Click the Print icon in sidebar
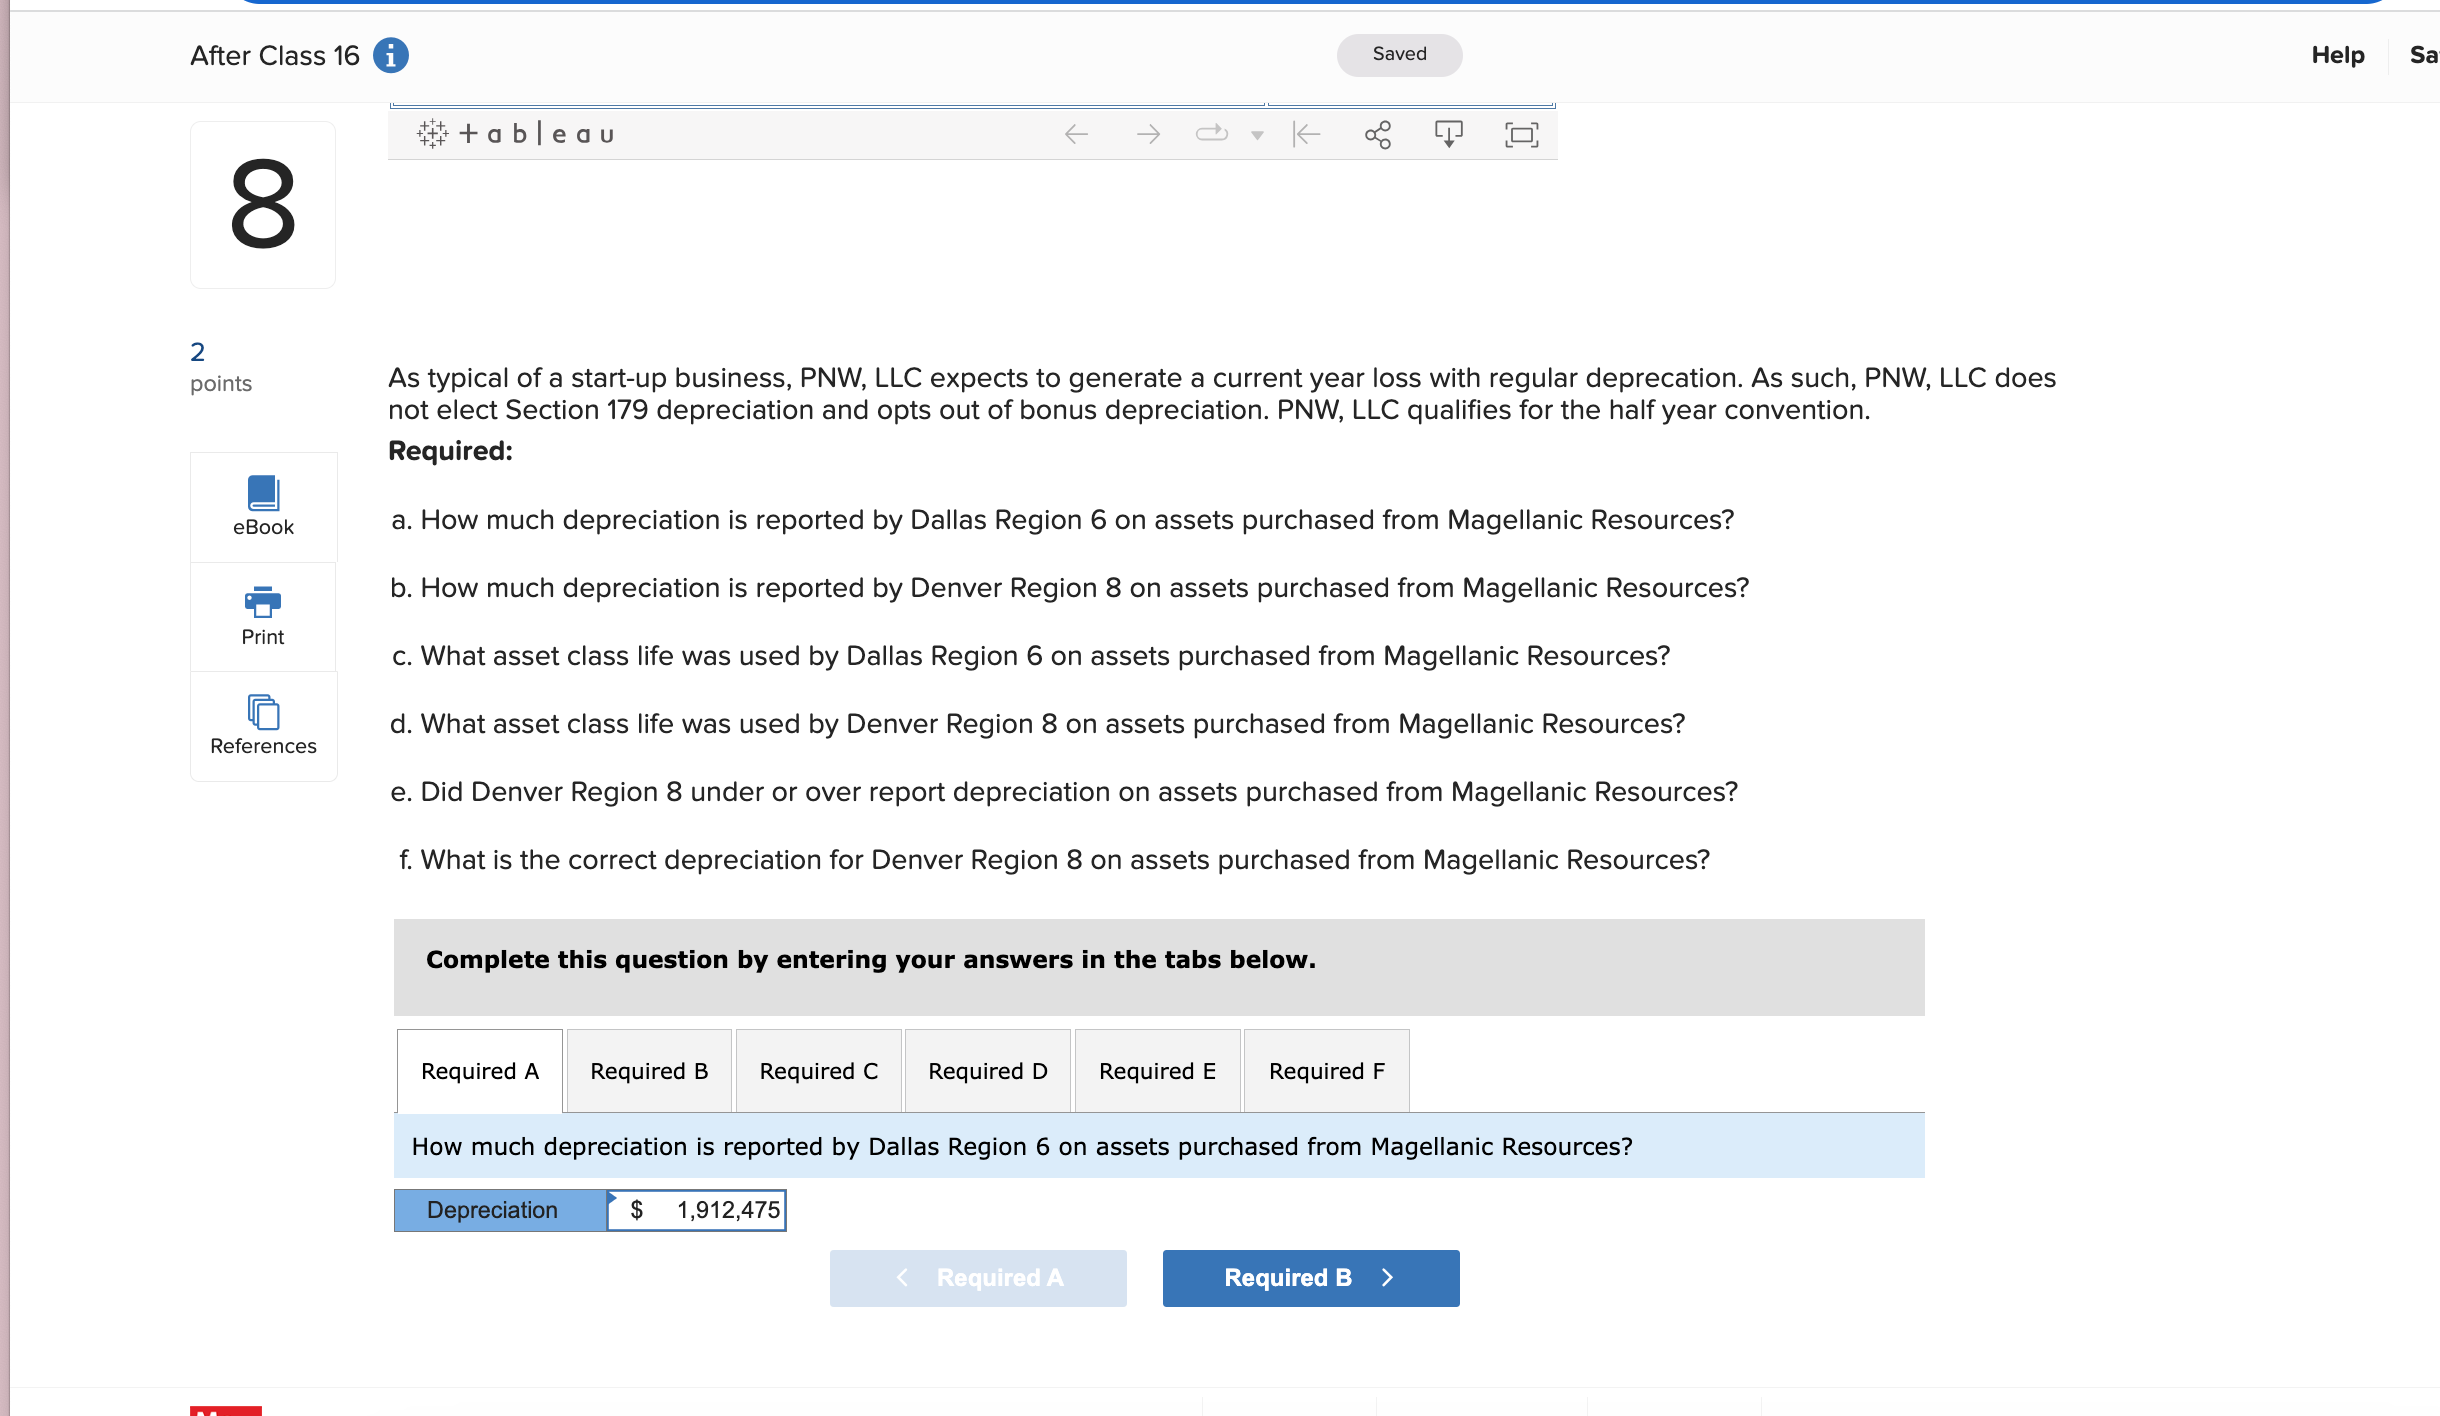Screen dimensions: 2440x1416 point(263,616)
